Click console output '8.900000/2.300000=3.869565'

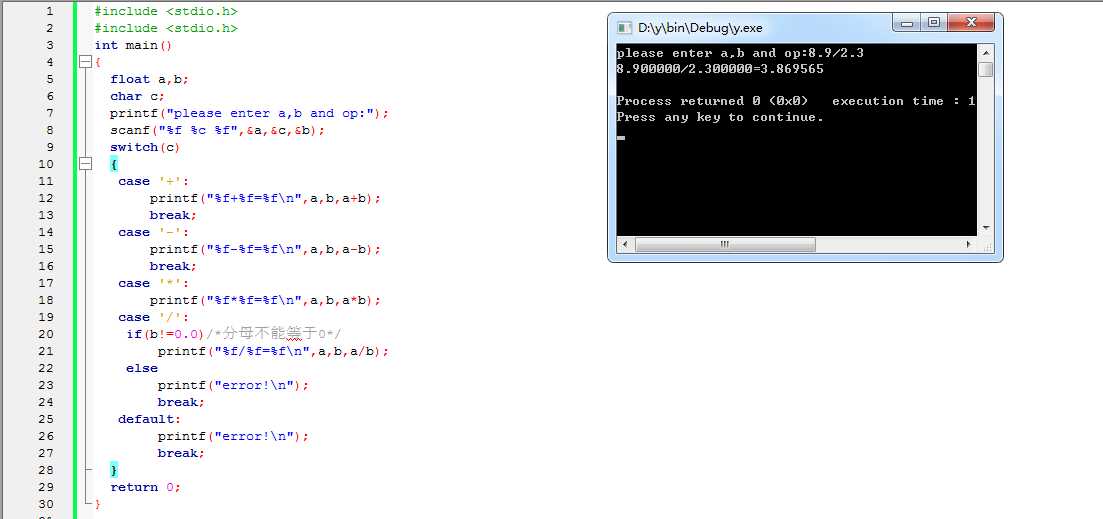(720, 69)
